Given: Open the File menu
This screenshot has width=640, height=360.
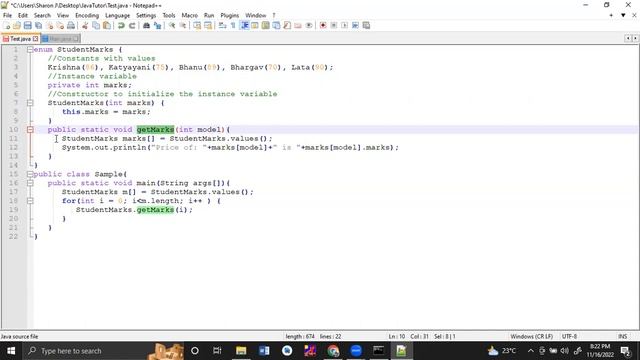Looking at the screenshot, I should (x=7, y=16).
